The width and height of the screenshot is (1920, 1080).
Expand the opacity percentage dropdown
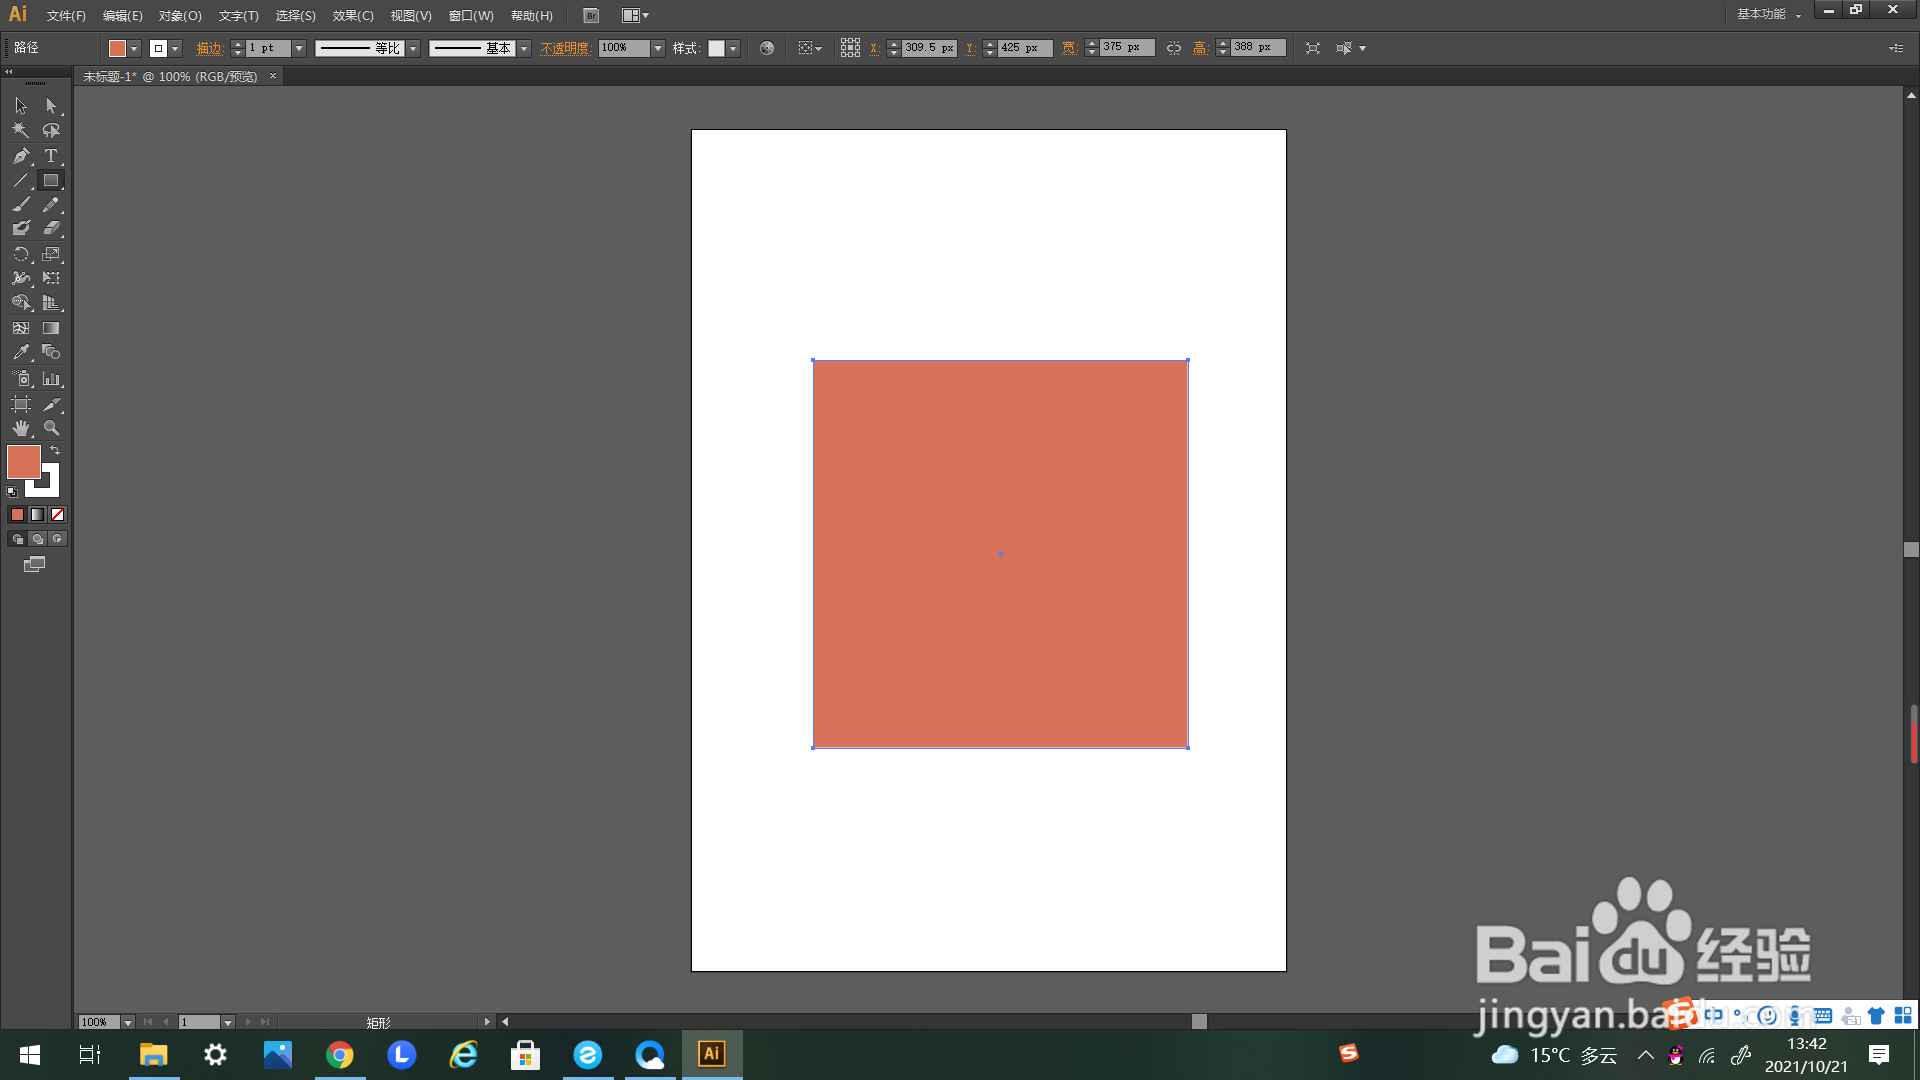[x=658, y=48]
